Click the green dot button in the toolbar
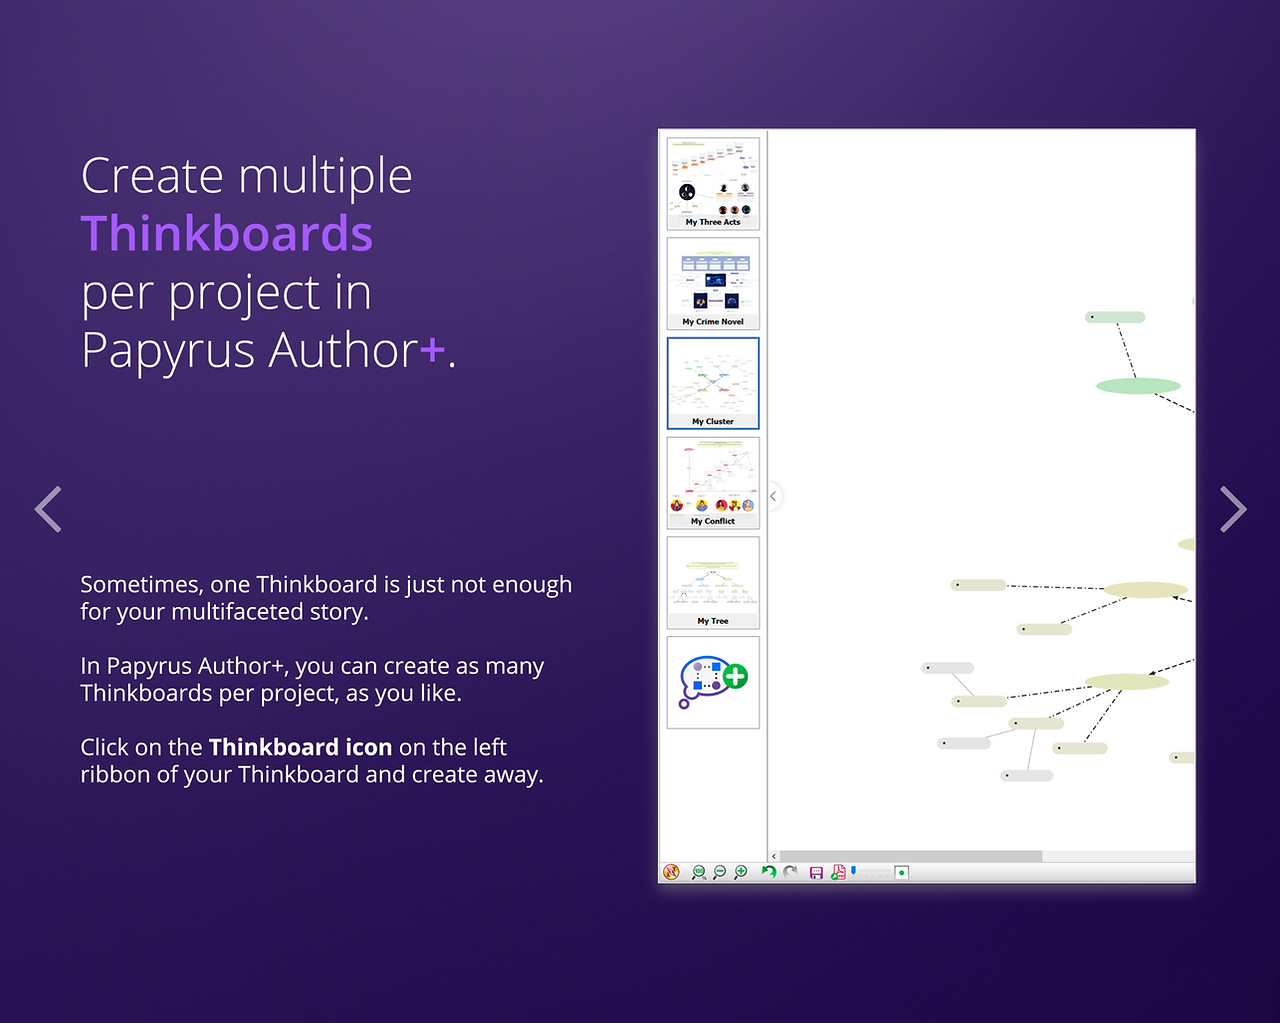Screen dimensions: 1280x1023 point(902,872)
